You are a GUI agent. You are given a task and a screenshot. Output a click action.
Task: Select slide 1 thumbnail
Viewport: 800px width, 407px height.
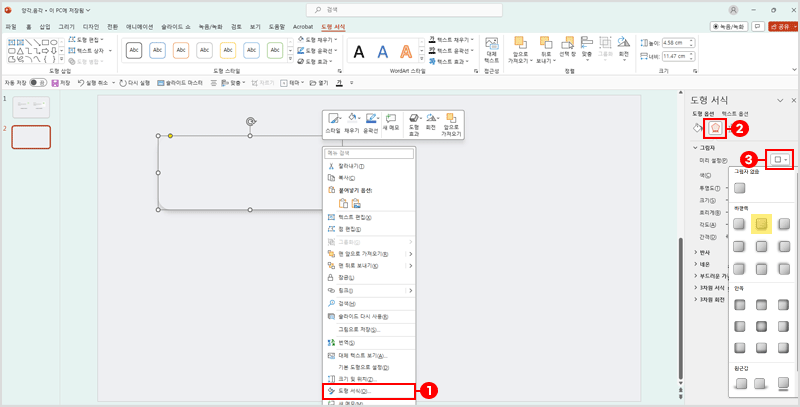tap(31, 107)
